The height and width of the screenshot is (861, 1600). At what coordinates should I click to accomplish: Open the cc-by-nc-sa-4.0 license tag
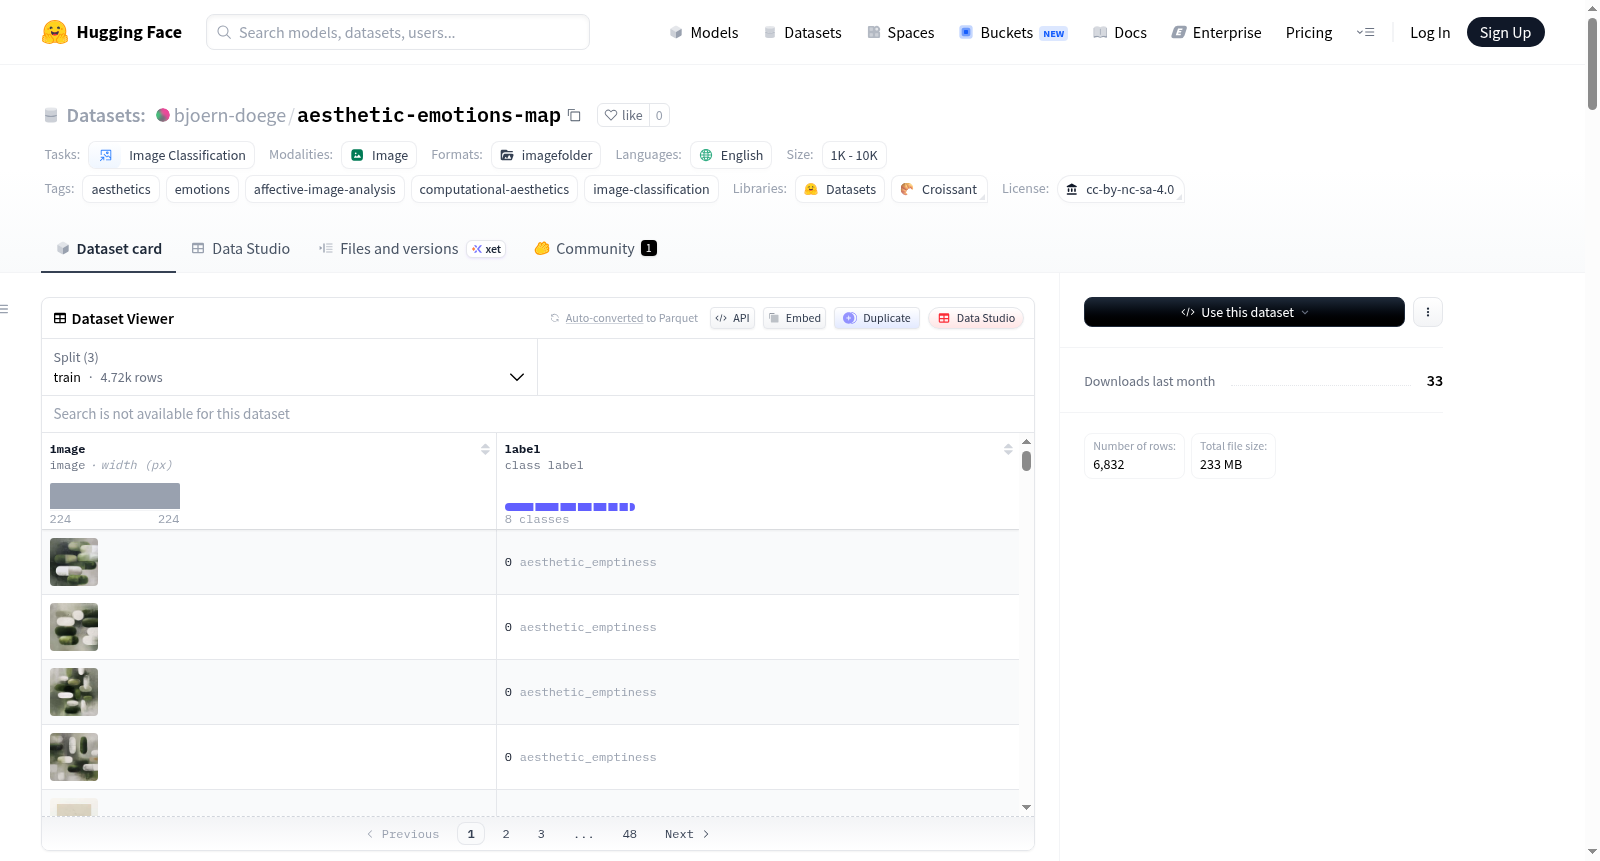(1120, 189)
